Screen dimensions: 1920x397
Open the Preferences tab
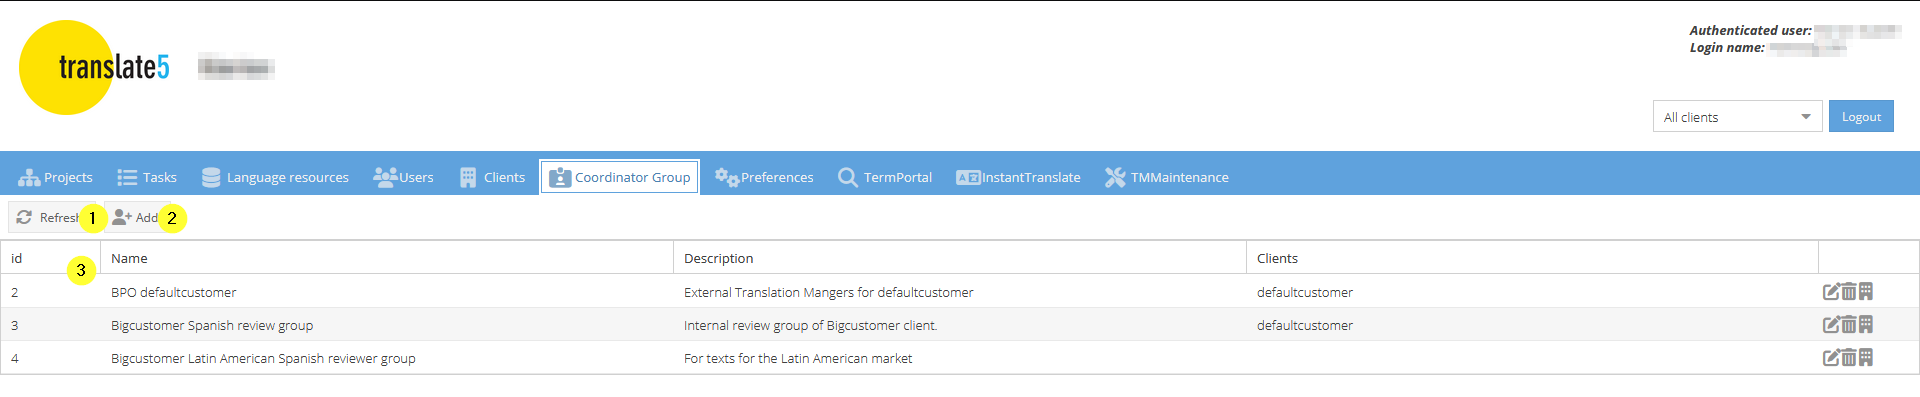[764, 177]
